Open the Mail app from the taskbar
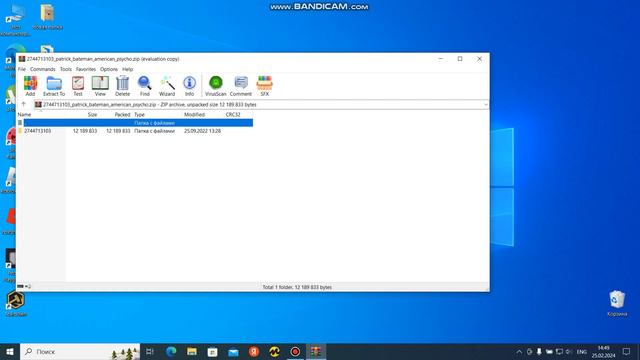This screenshot has height=360, width=640. point(233,351)
